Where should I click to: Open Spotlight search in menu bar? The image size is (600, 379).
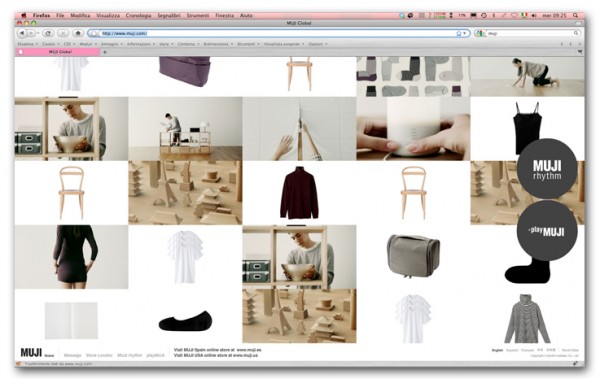[576, 16]
